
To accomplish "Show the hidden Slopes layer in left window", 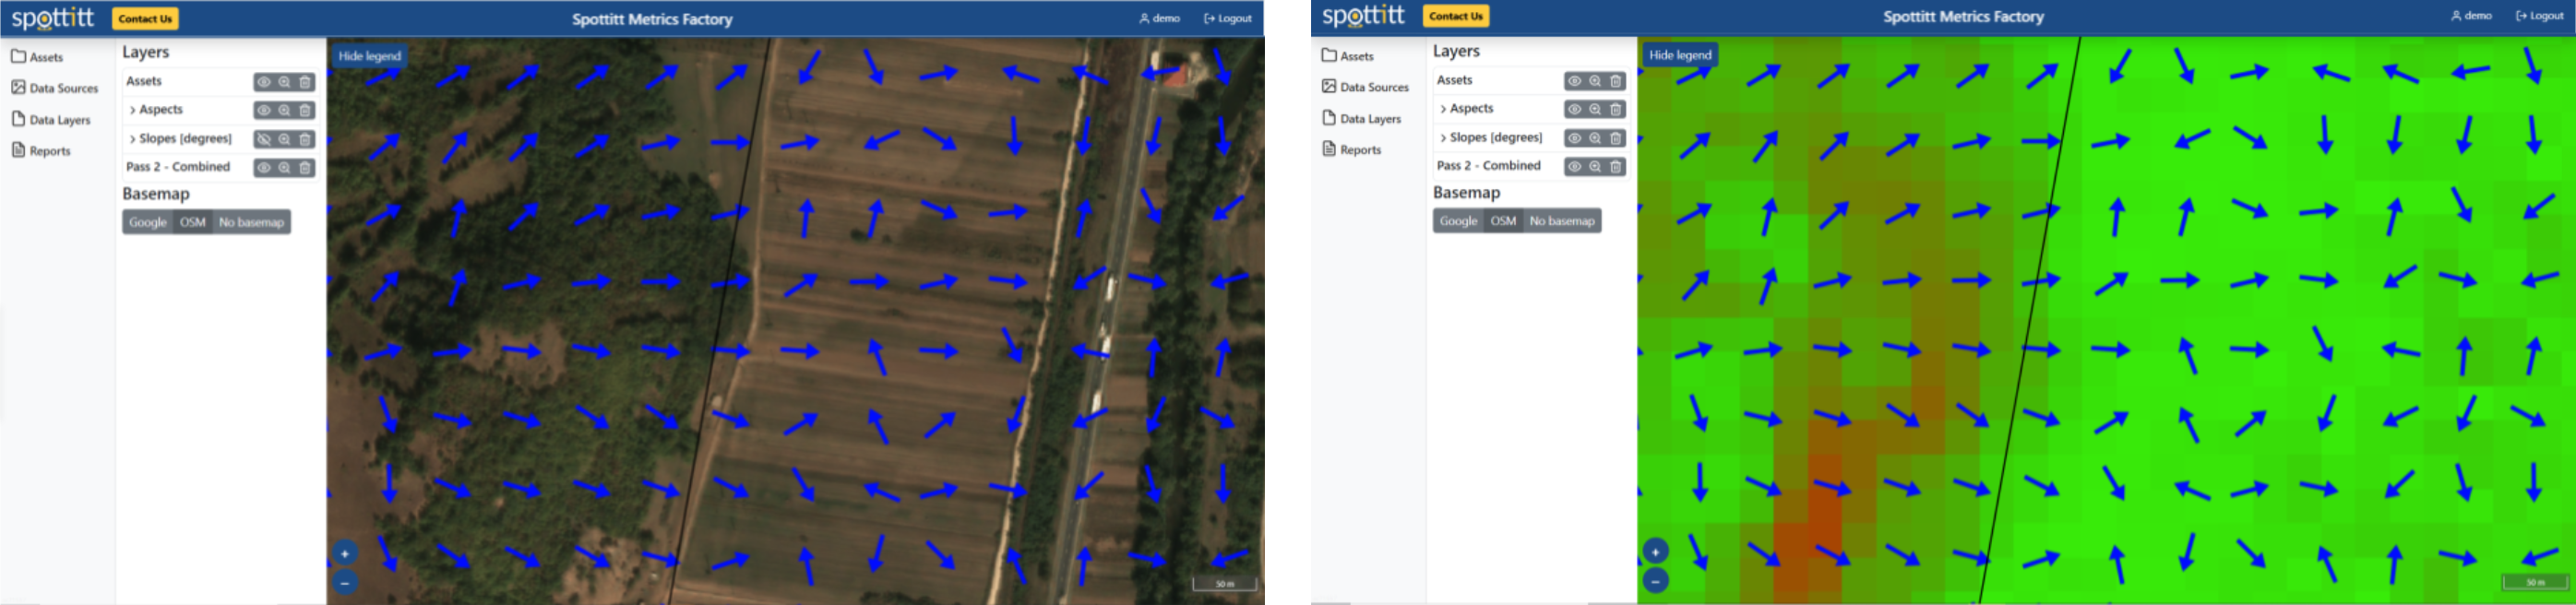I will click(264, 139).
